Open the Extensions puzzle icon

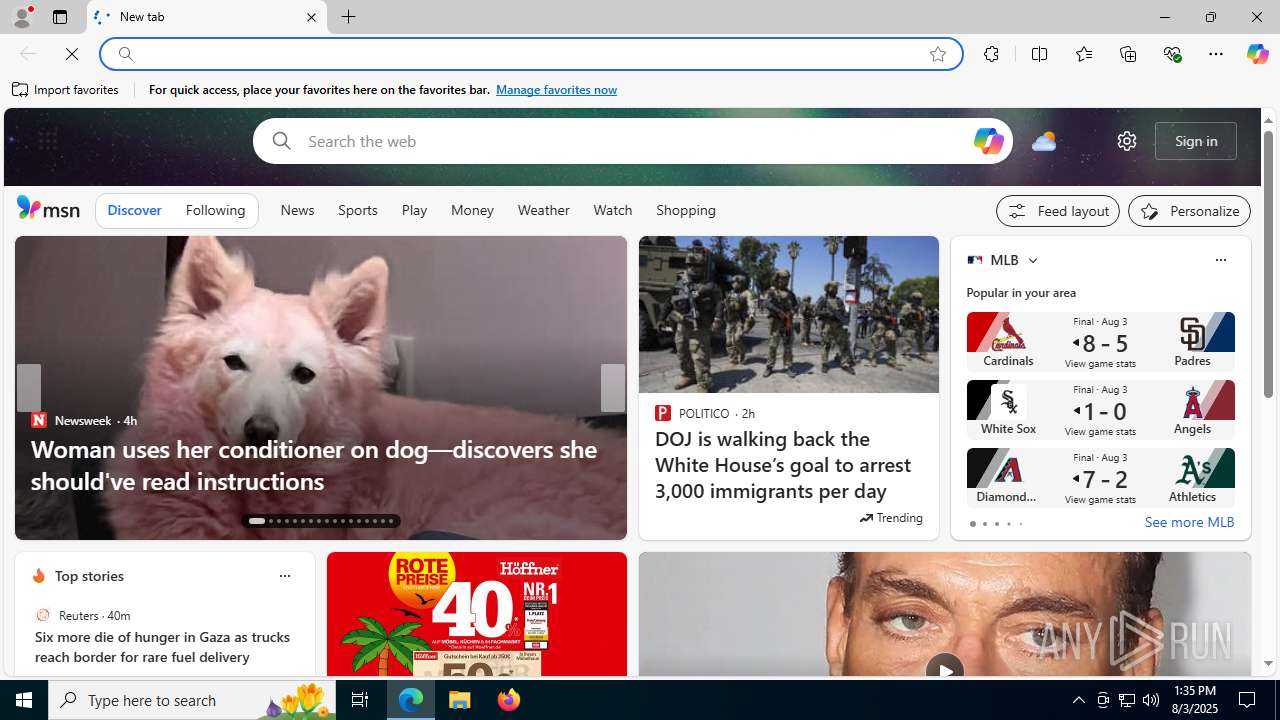tap(991, 54)
